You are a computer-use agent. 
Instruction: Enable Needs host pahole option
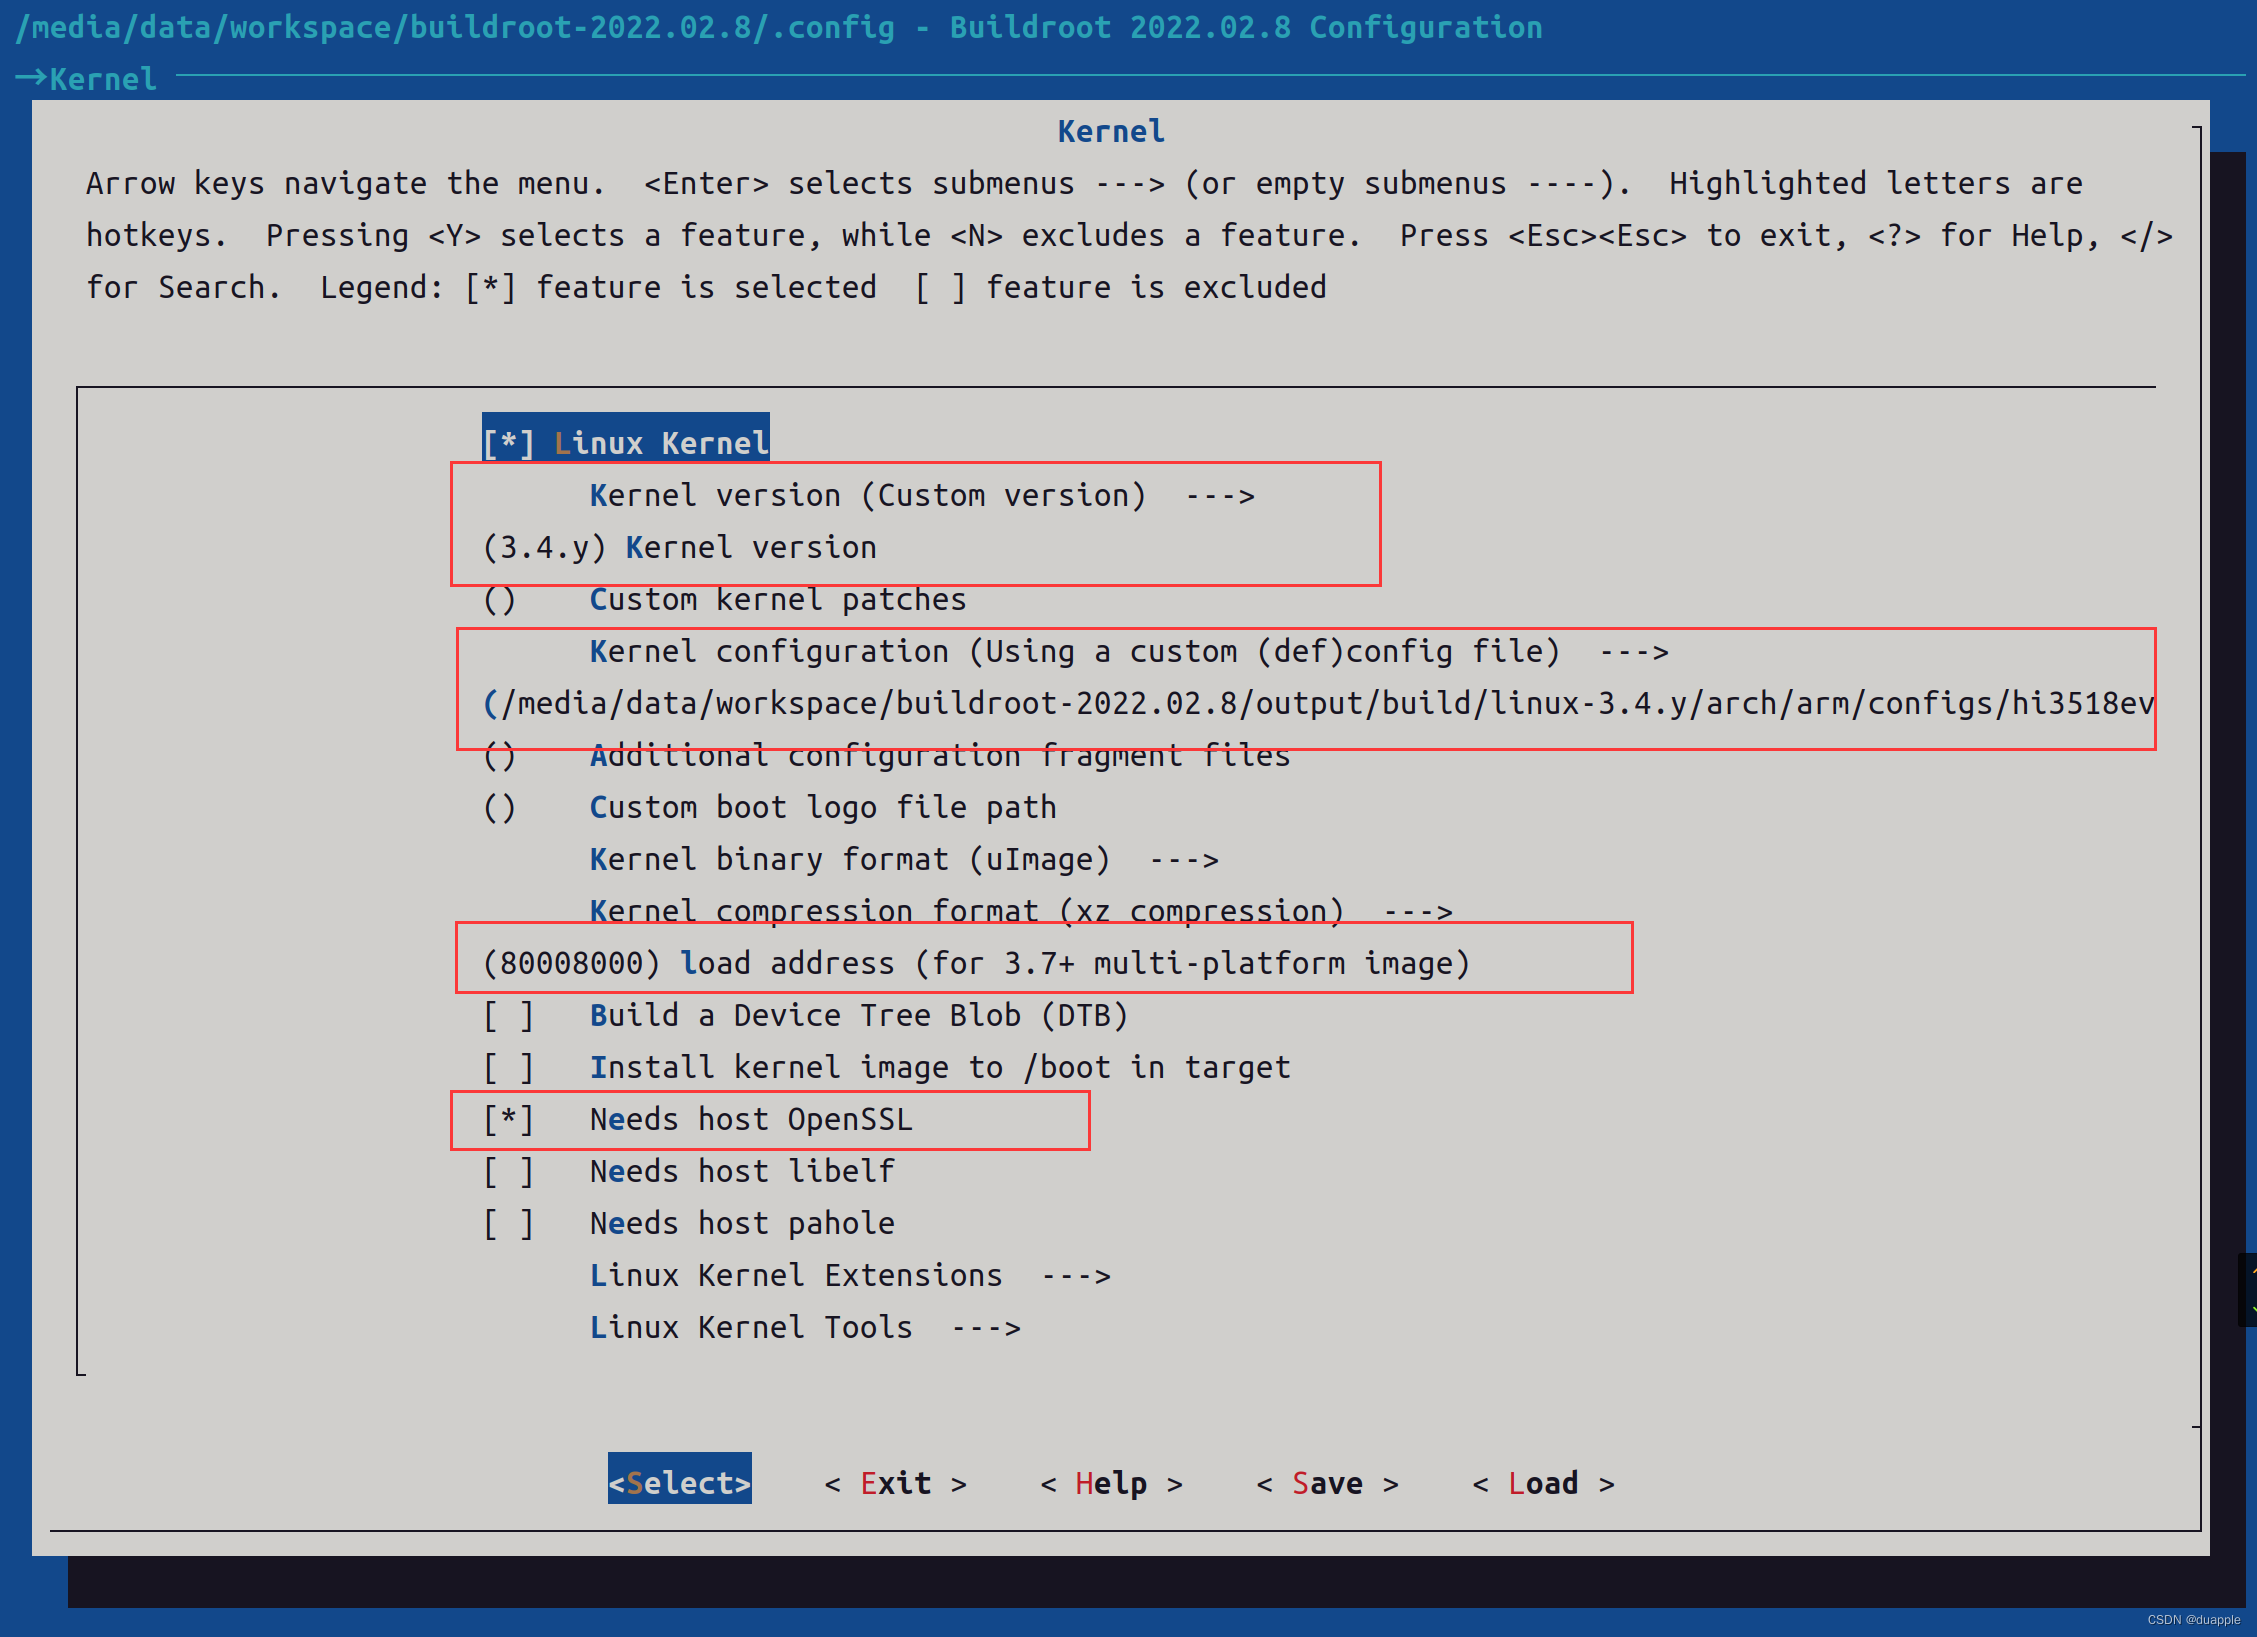pos(741,1223)
